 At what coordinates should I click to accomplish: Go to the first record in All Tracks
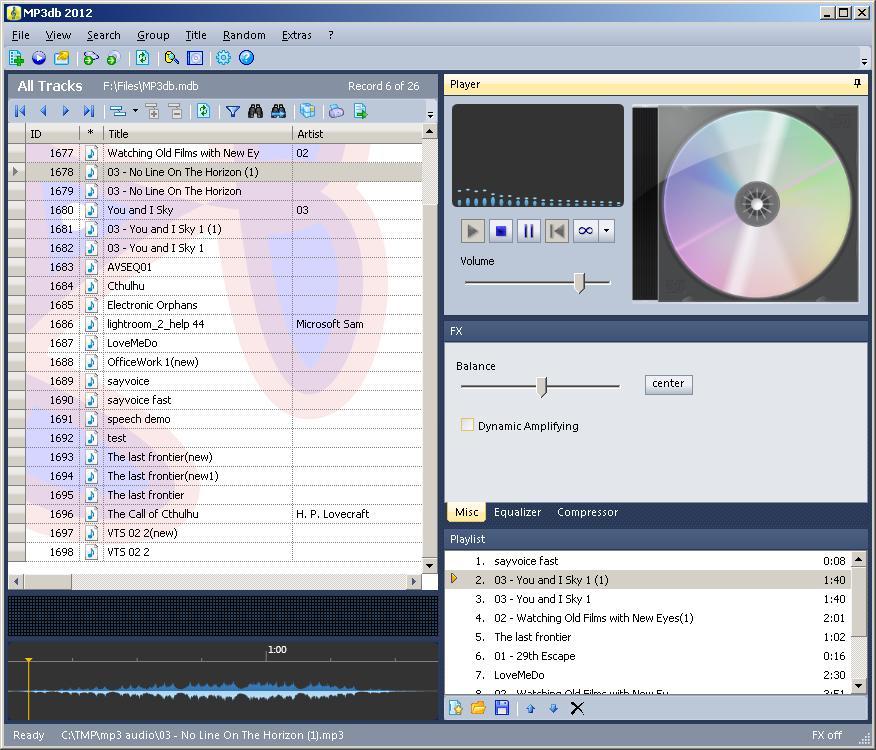click(20, 111)
